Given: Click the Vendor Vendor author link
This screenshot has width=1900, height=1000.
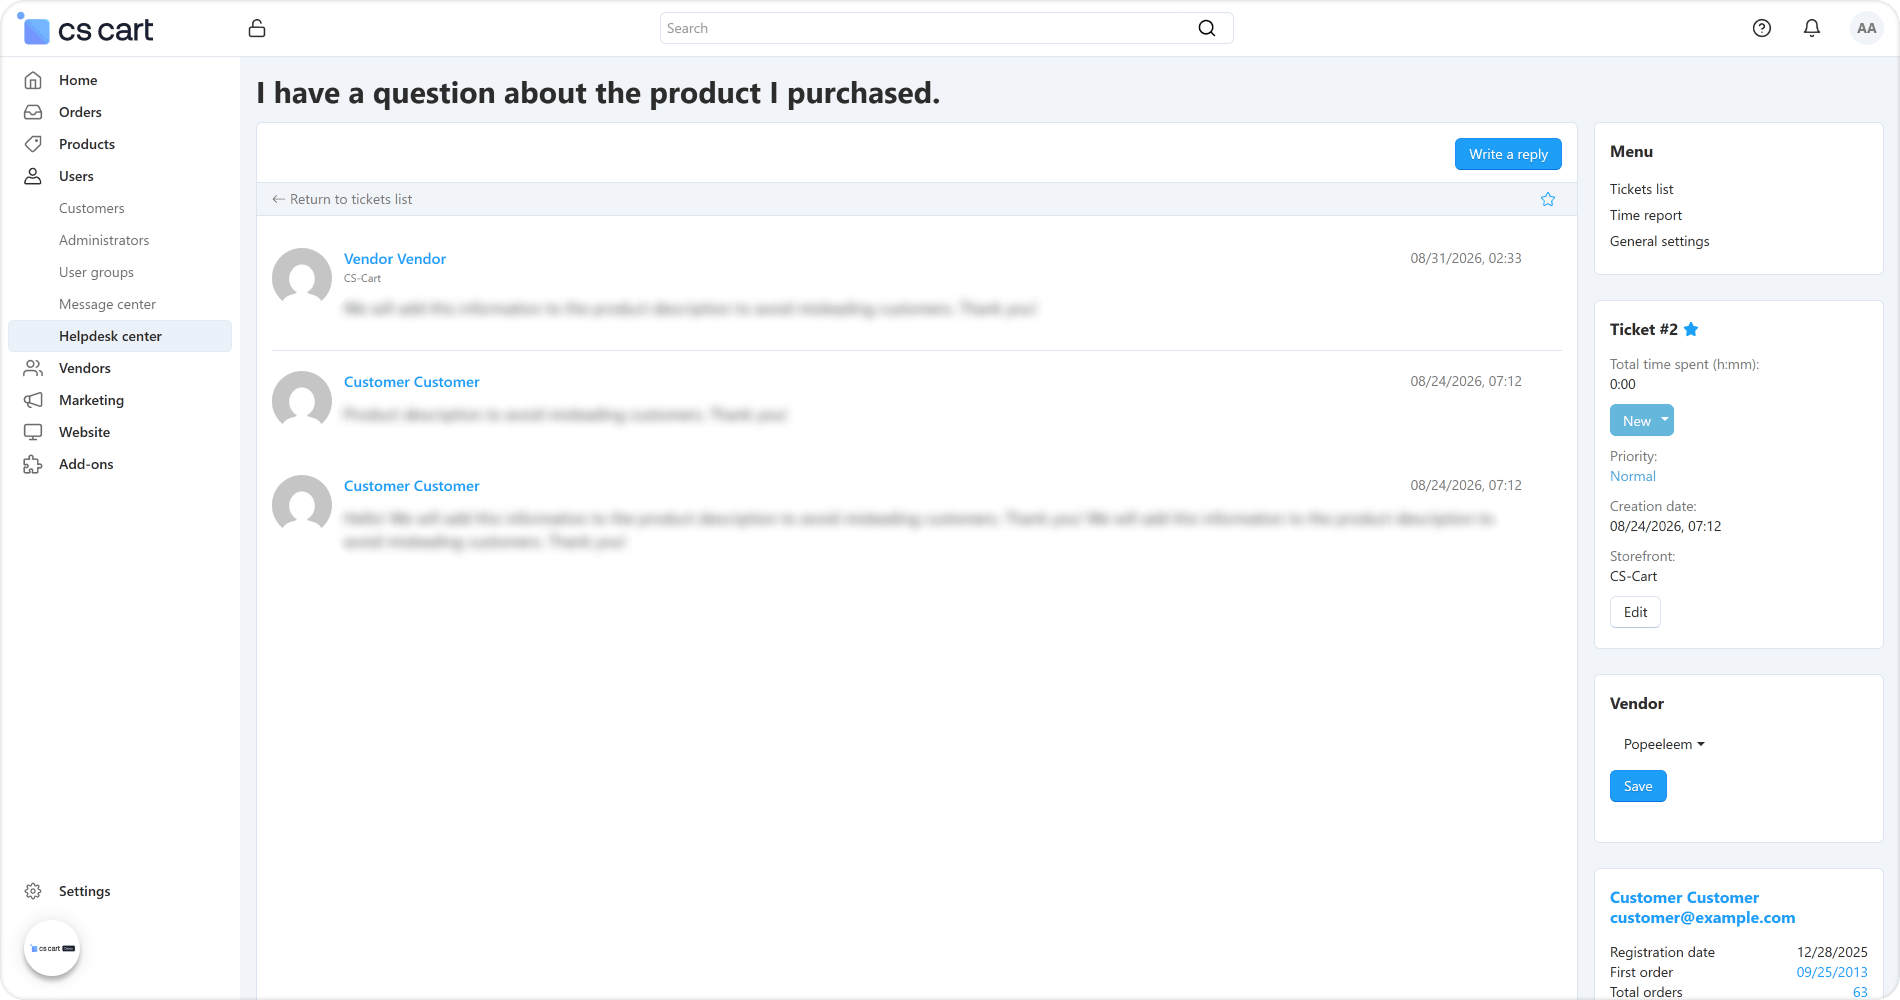Looking at the screenshot, I should [395, 259].
